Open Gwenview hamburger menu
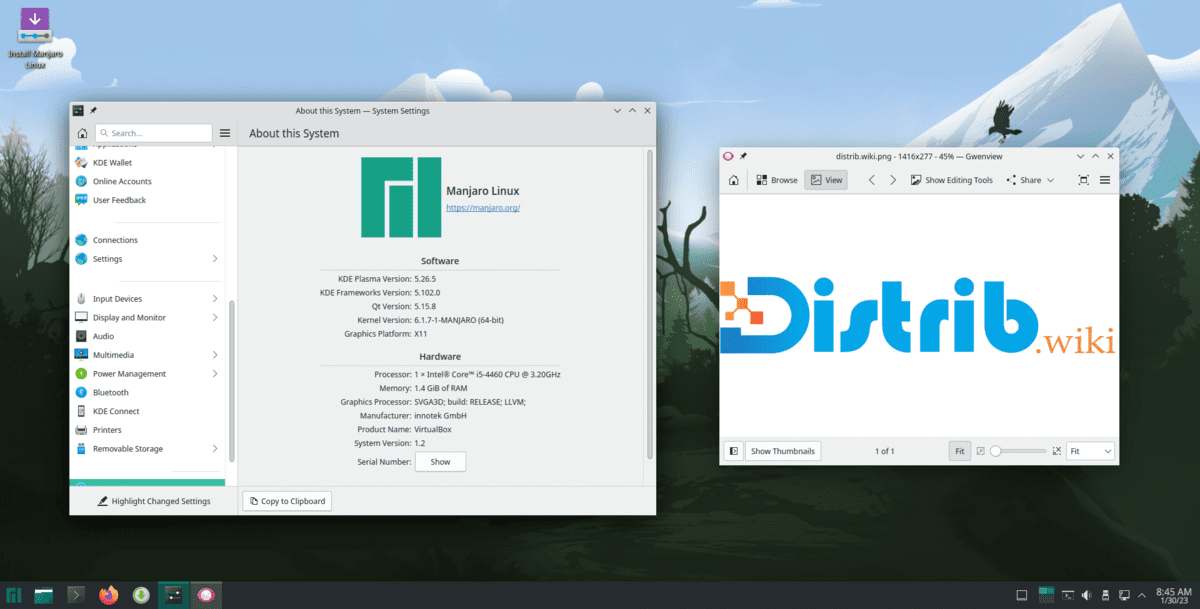Viewport: 1200px width, 609px height. [1105, 180]
